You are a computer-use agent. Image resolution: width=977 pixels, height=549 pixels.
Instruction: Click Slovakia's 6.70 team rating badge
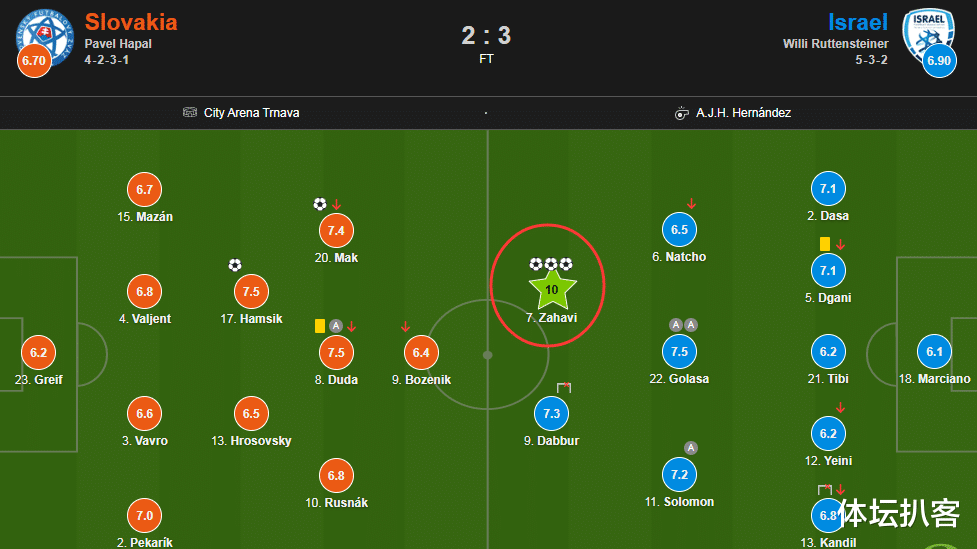point(34,60)
